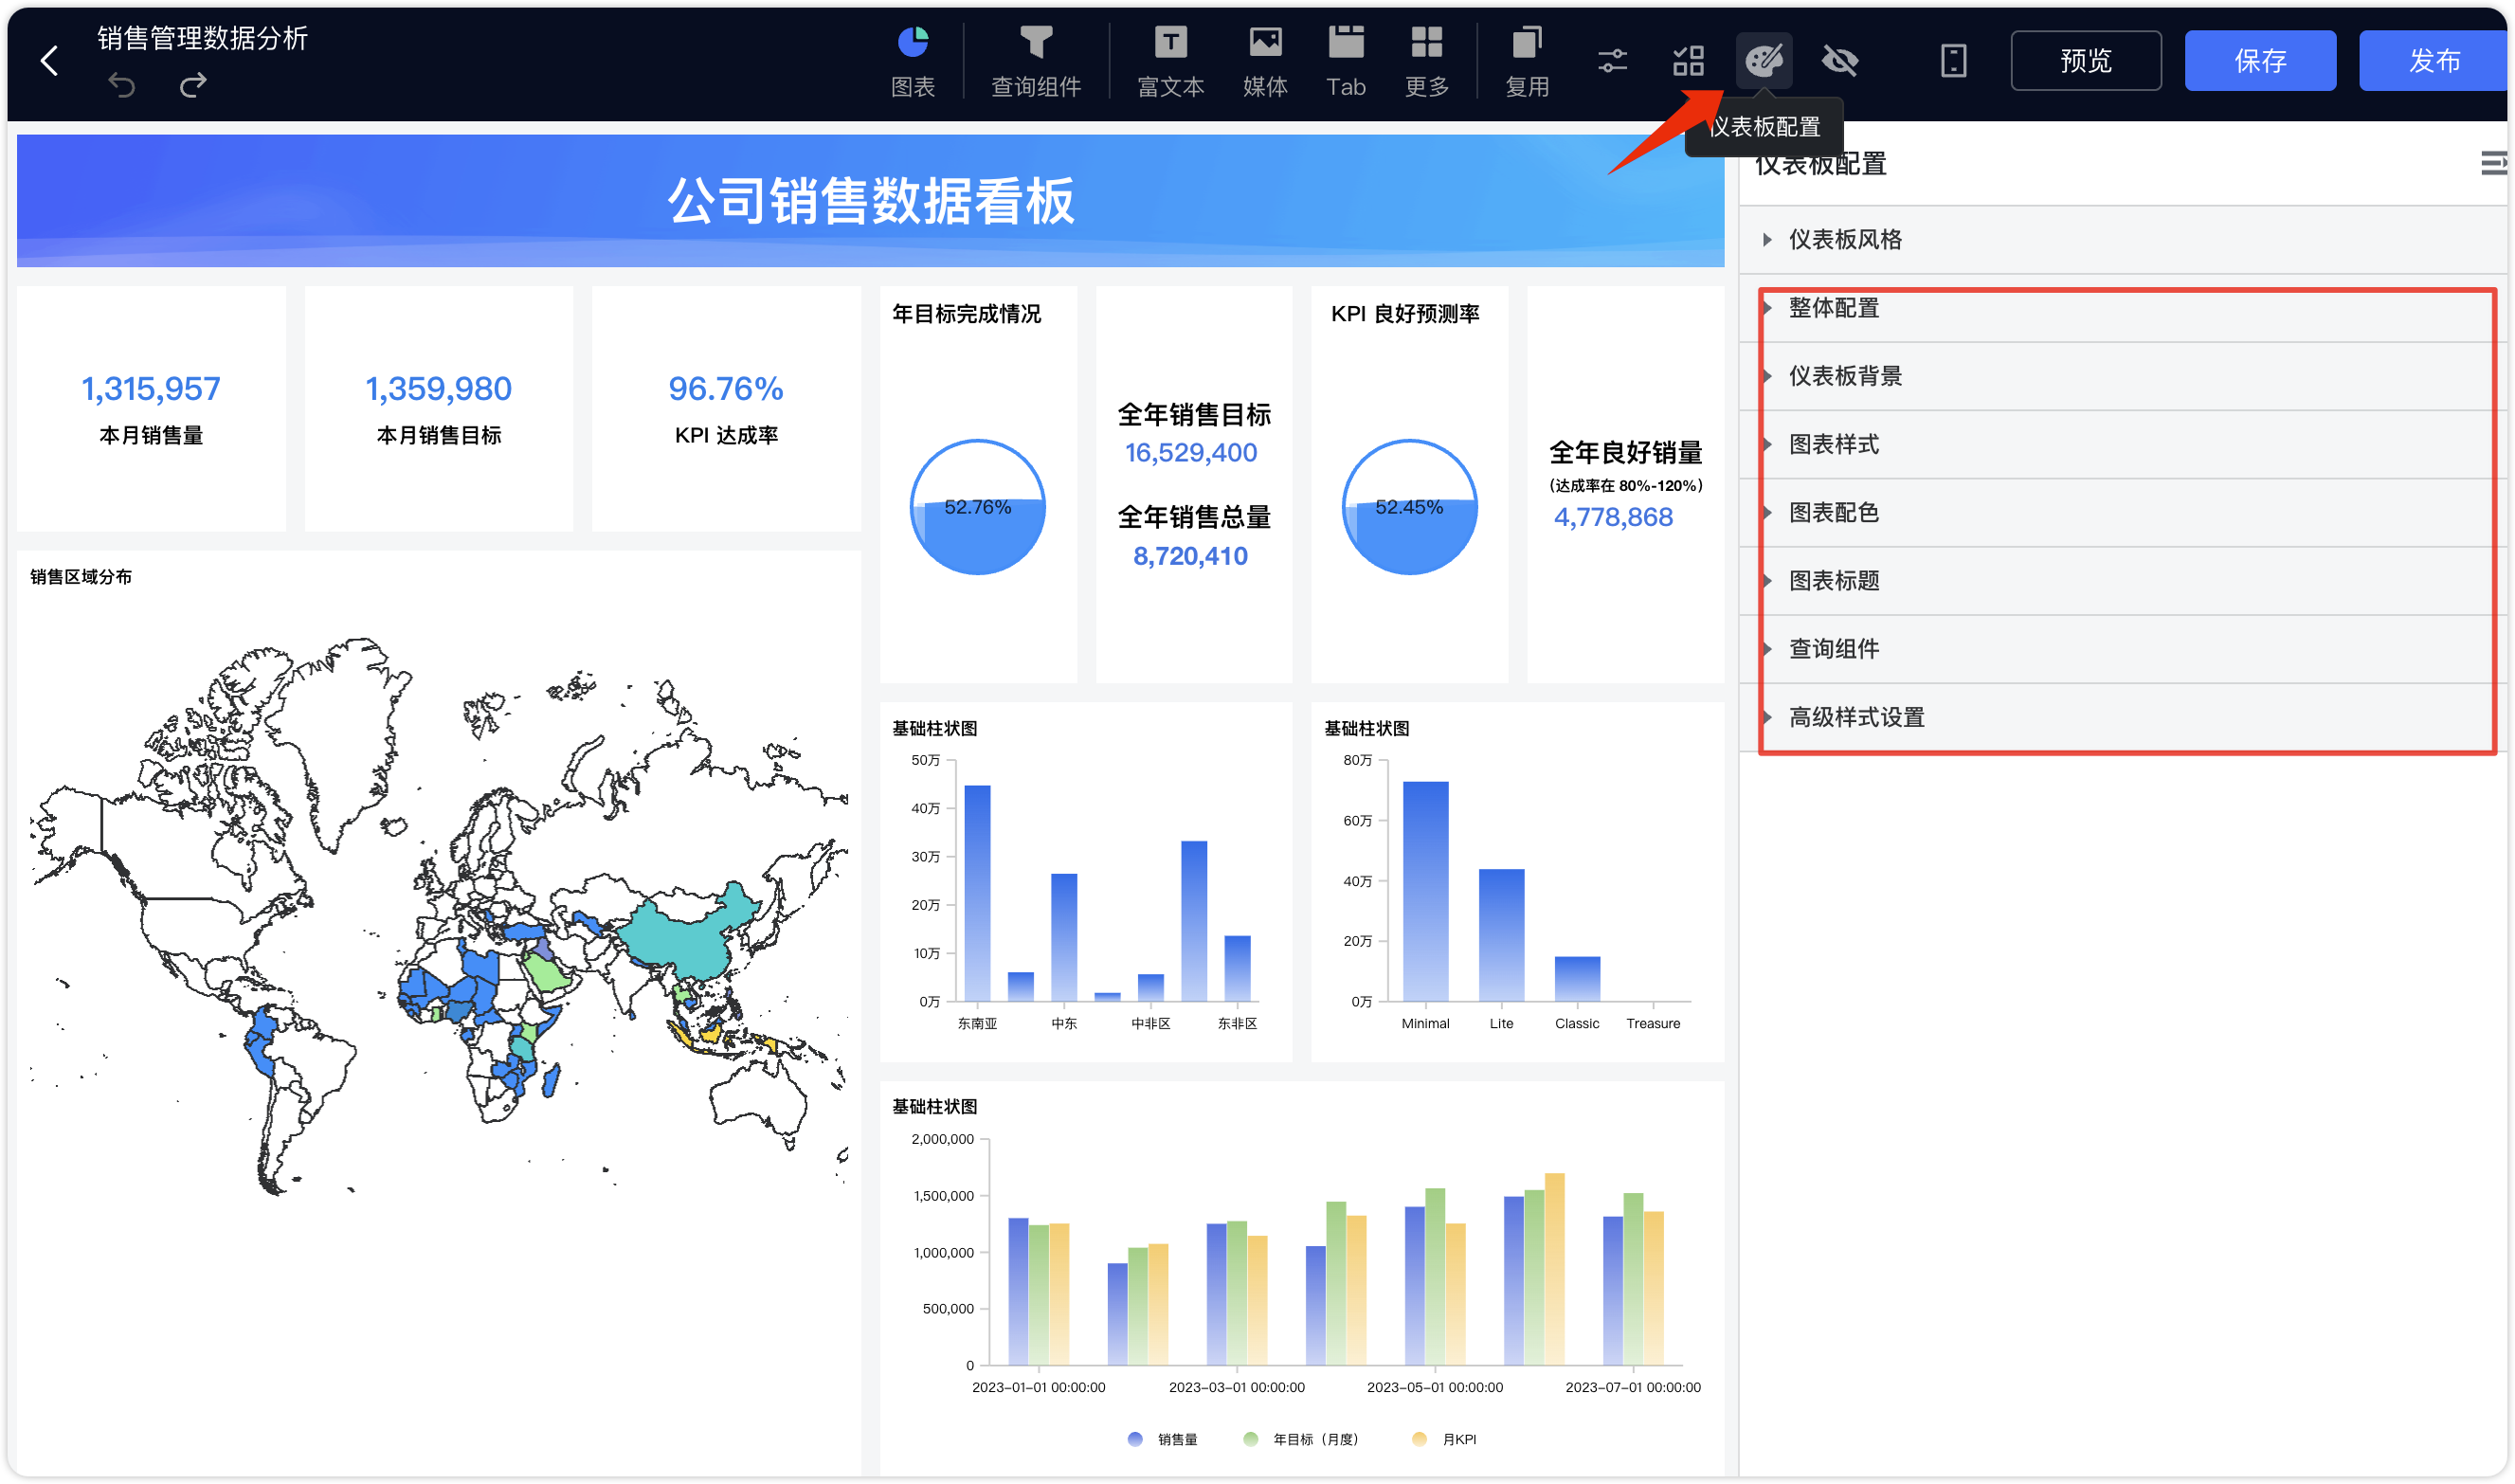The width and height of the screenshot is (2515, 1484).
Task: Open the 图表 chart component menu
Action: 913,61
